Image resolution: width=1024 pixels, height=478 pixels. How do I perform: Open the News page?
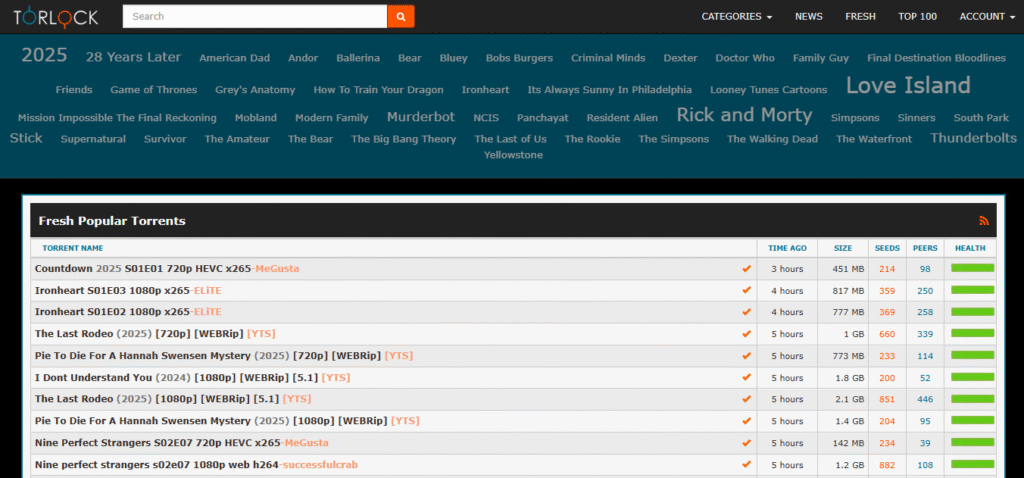(x=808, y=16)
